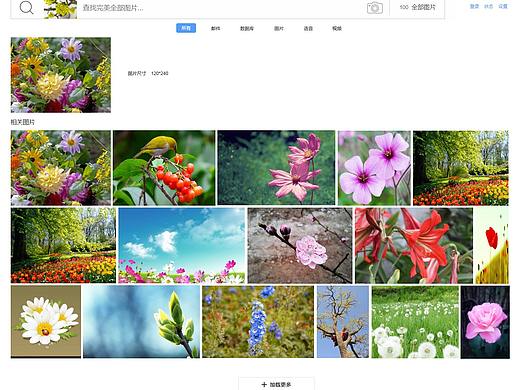Click the 全部图片 label in search bar
520x390 pixels.
pyautogui.click(x=423, y=7)
